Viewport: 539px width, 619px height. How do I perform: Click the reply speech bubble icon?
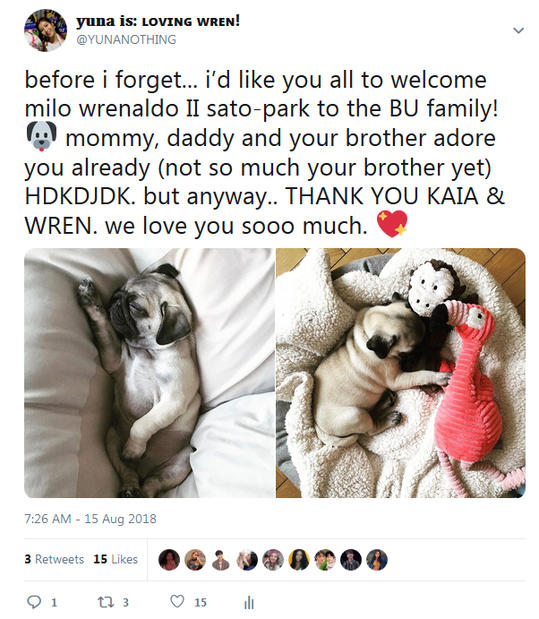click(34, 602)
